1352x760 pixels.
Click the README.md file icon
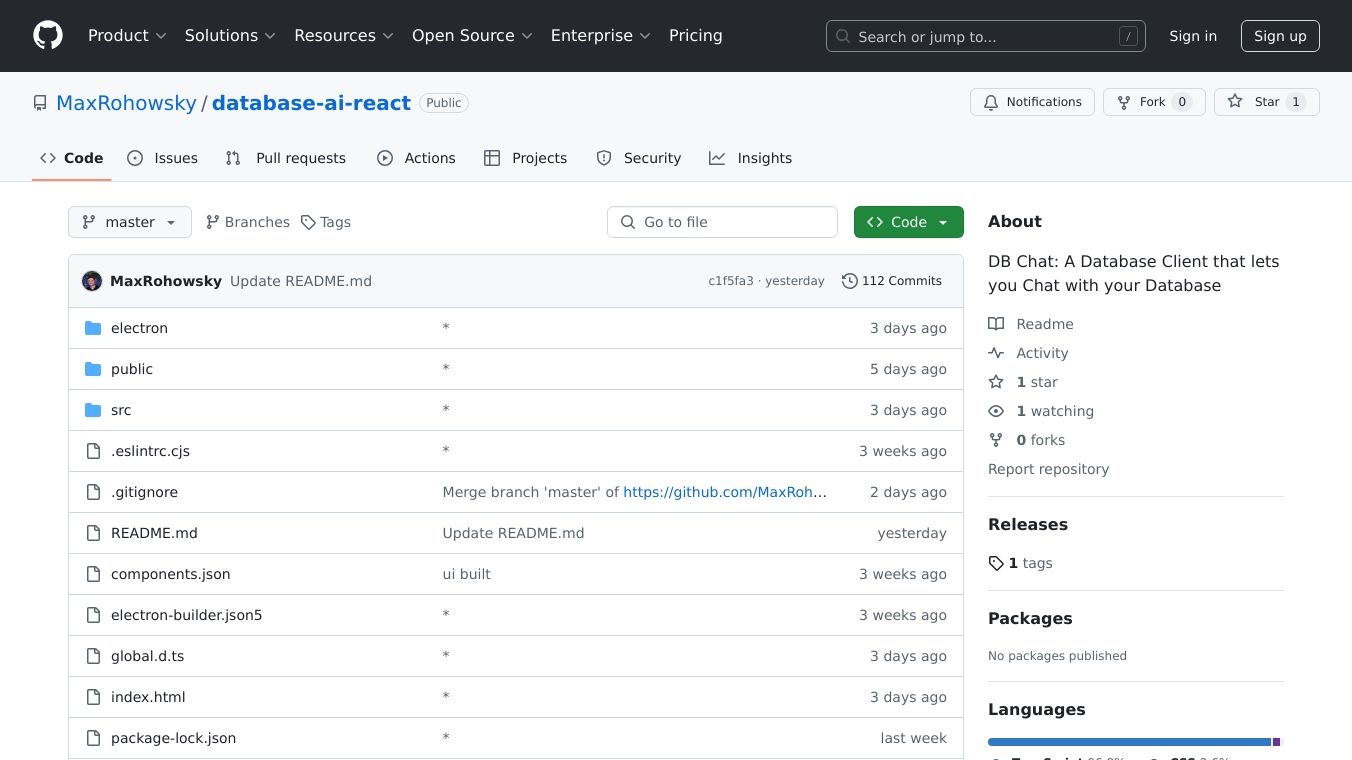93,533
